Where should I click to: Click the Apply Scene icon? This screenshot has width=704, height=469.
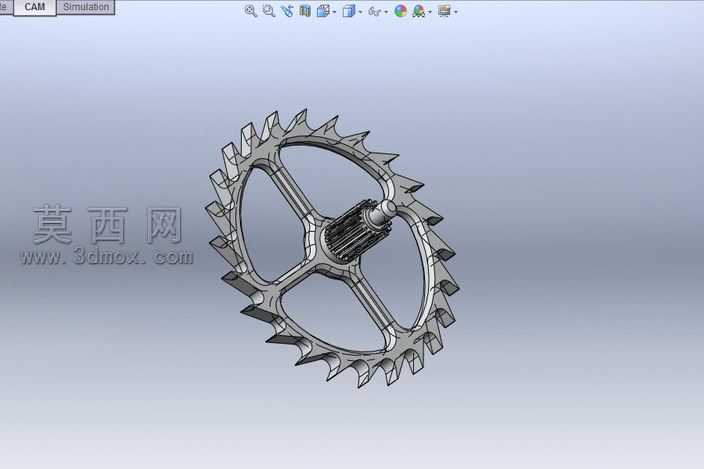tap(419, 11)
